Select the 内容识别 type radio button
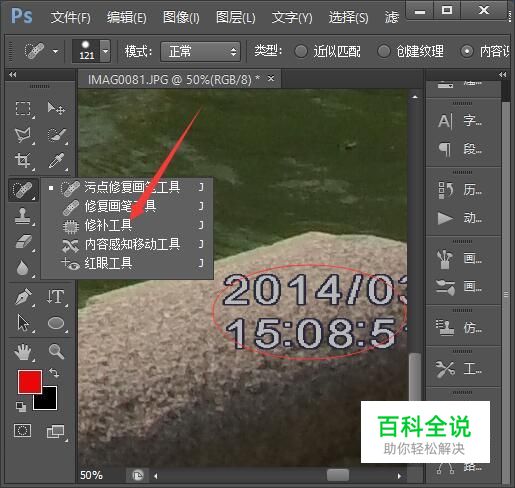The image size is (515, 488). [x=467, y=51]
